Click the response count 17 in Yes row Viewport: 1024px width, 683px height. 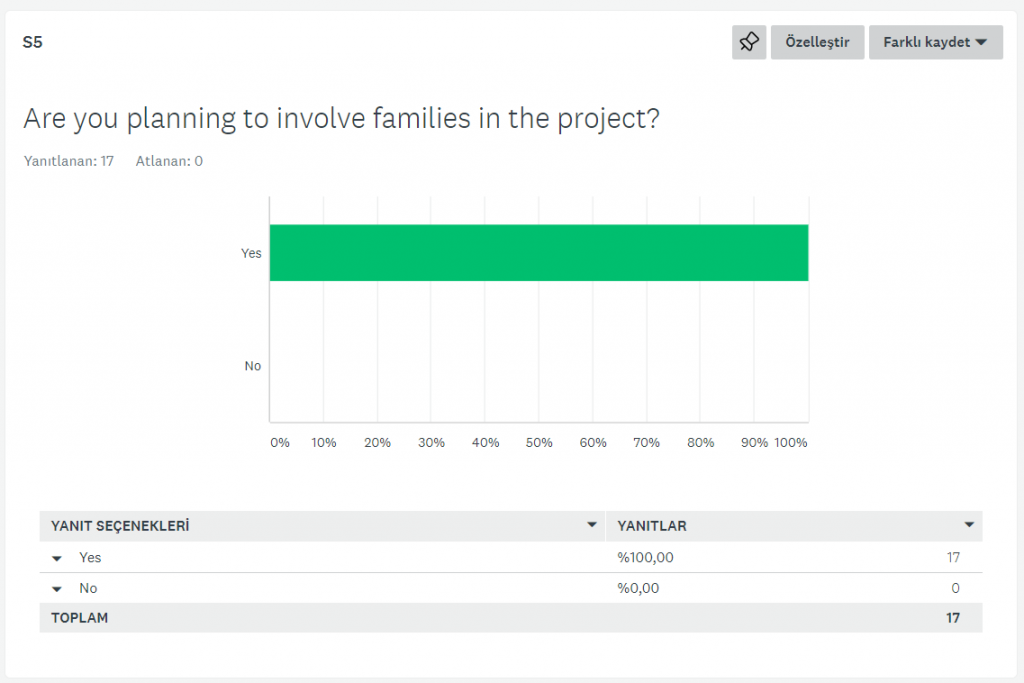953,558
